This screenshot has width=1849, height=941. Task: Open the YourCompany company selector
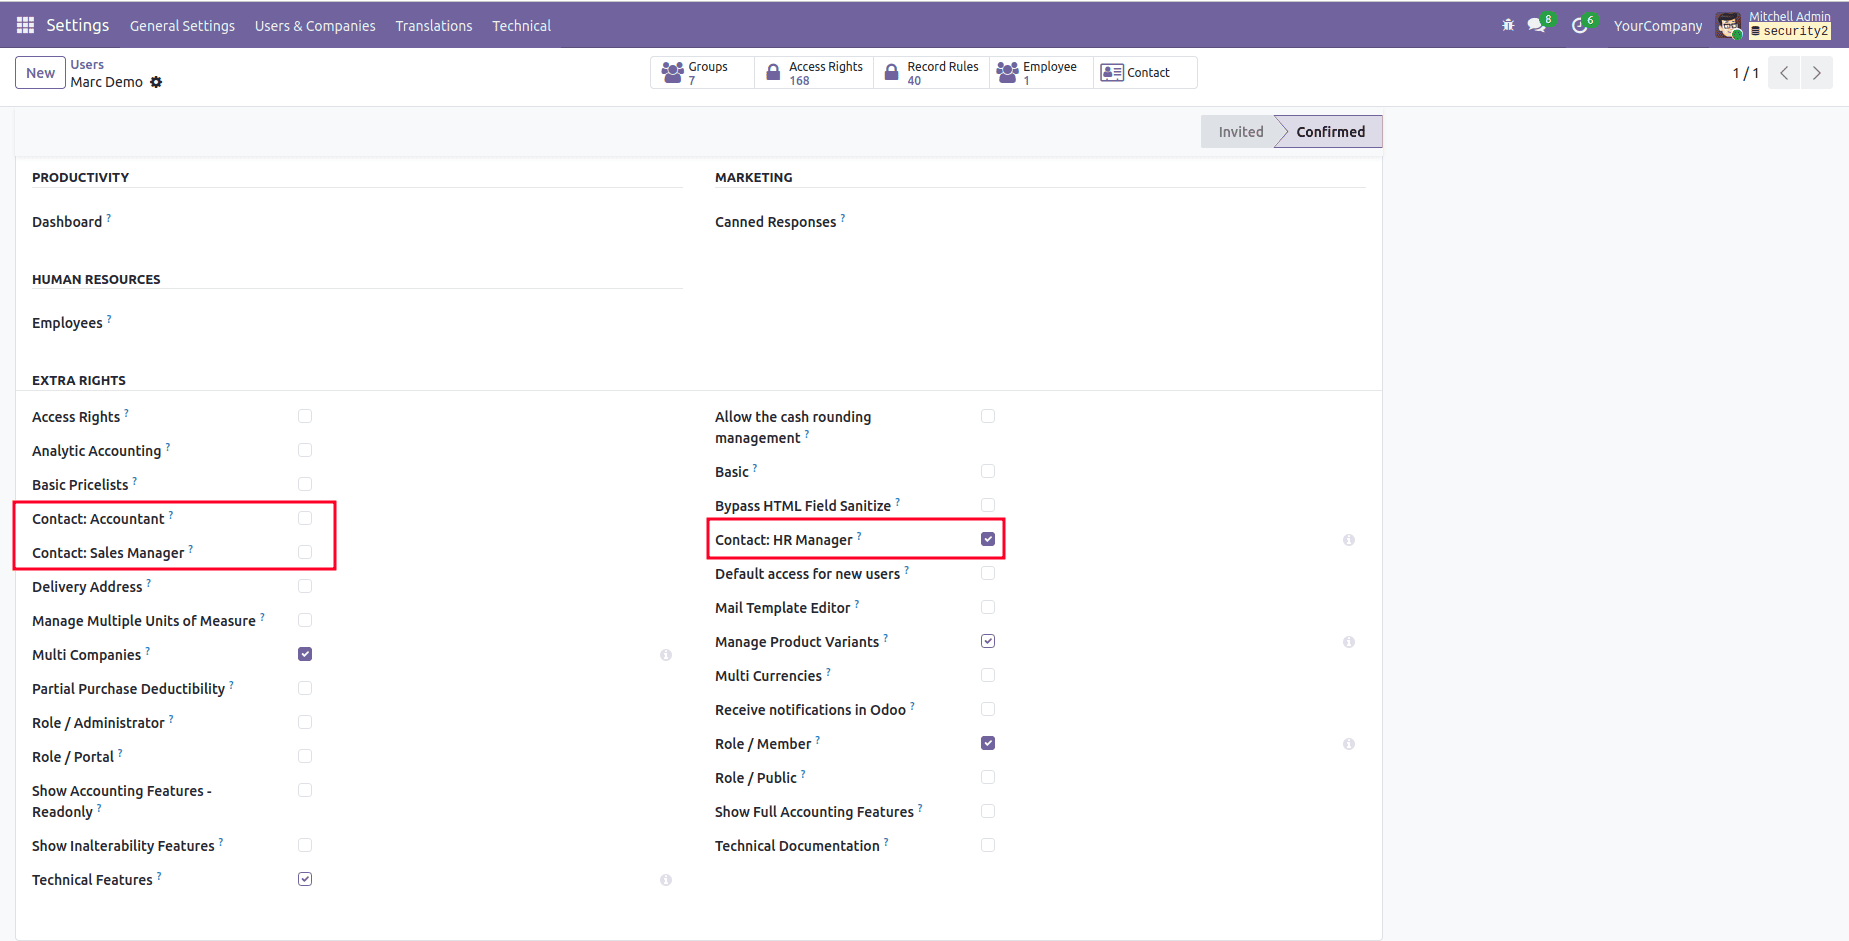[1657, 25]
